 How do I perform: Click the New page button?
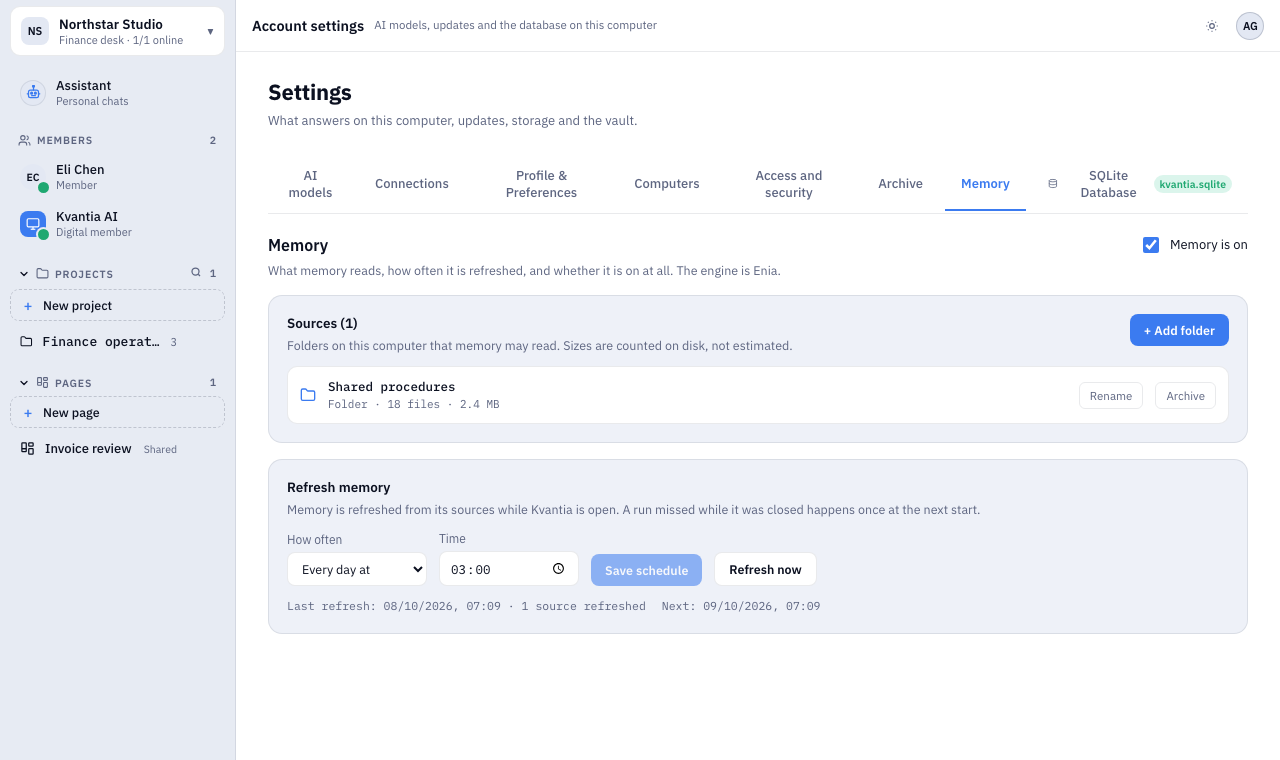tap(117, 412)
